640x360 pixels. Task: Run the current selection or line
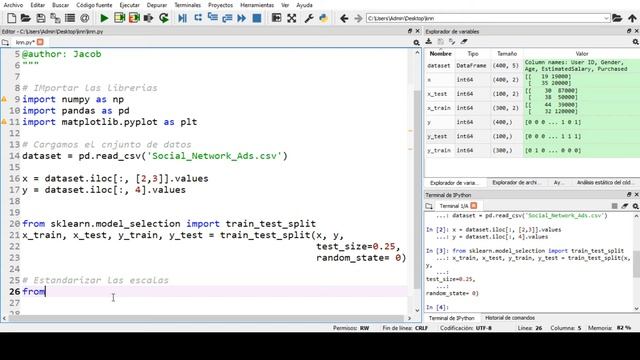tap(149, 18)
